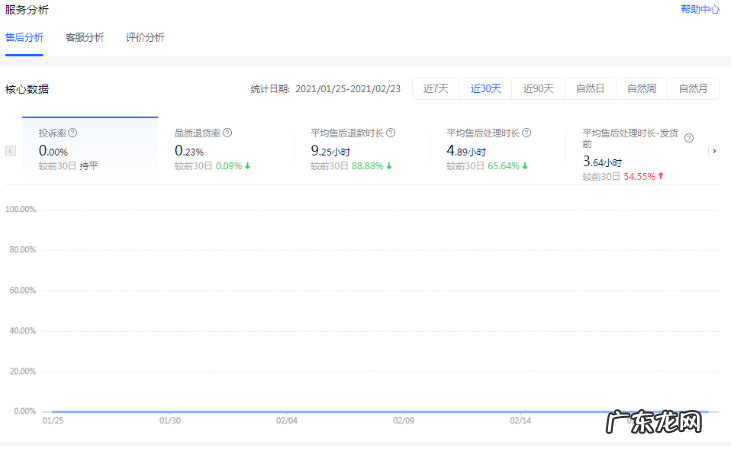
Task: Open the 自然月 date picker
Action: click(693, 88)
